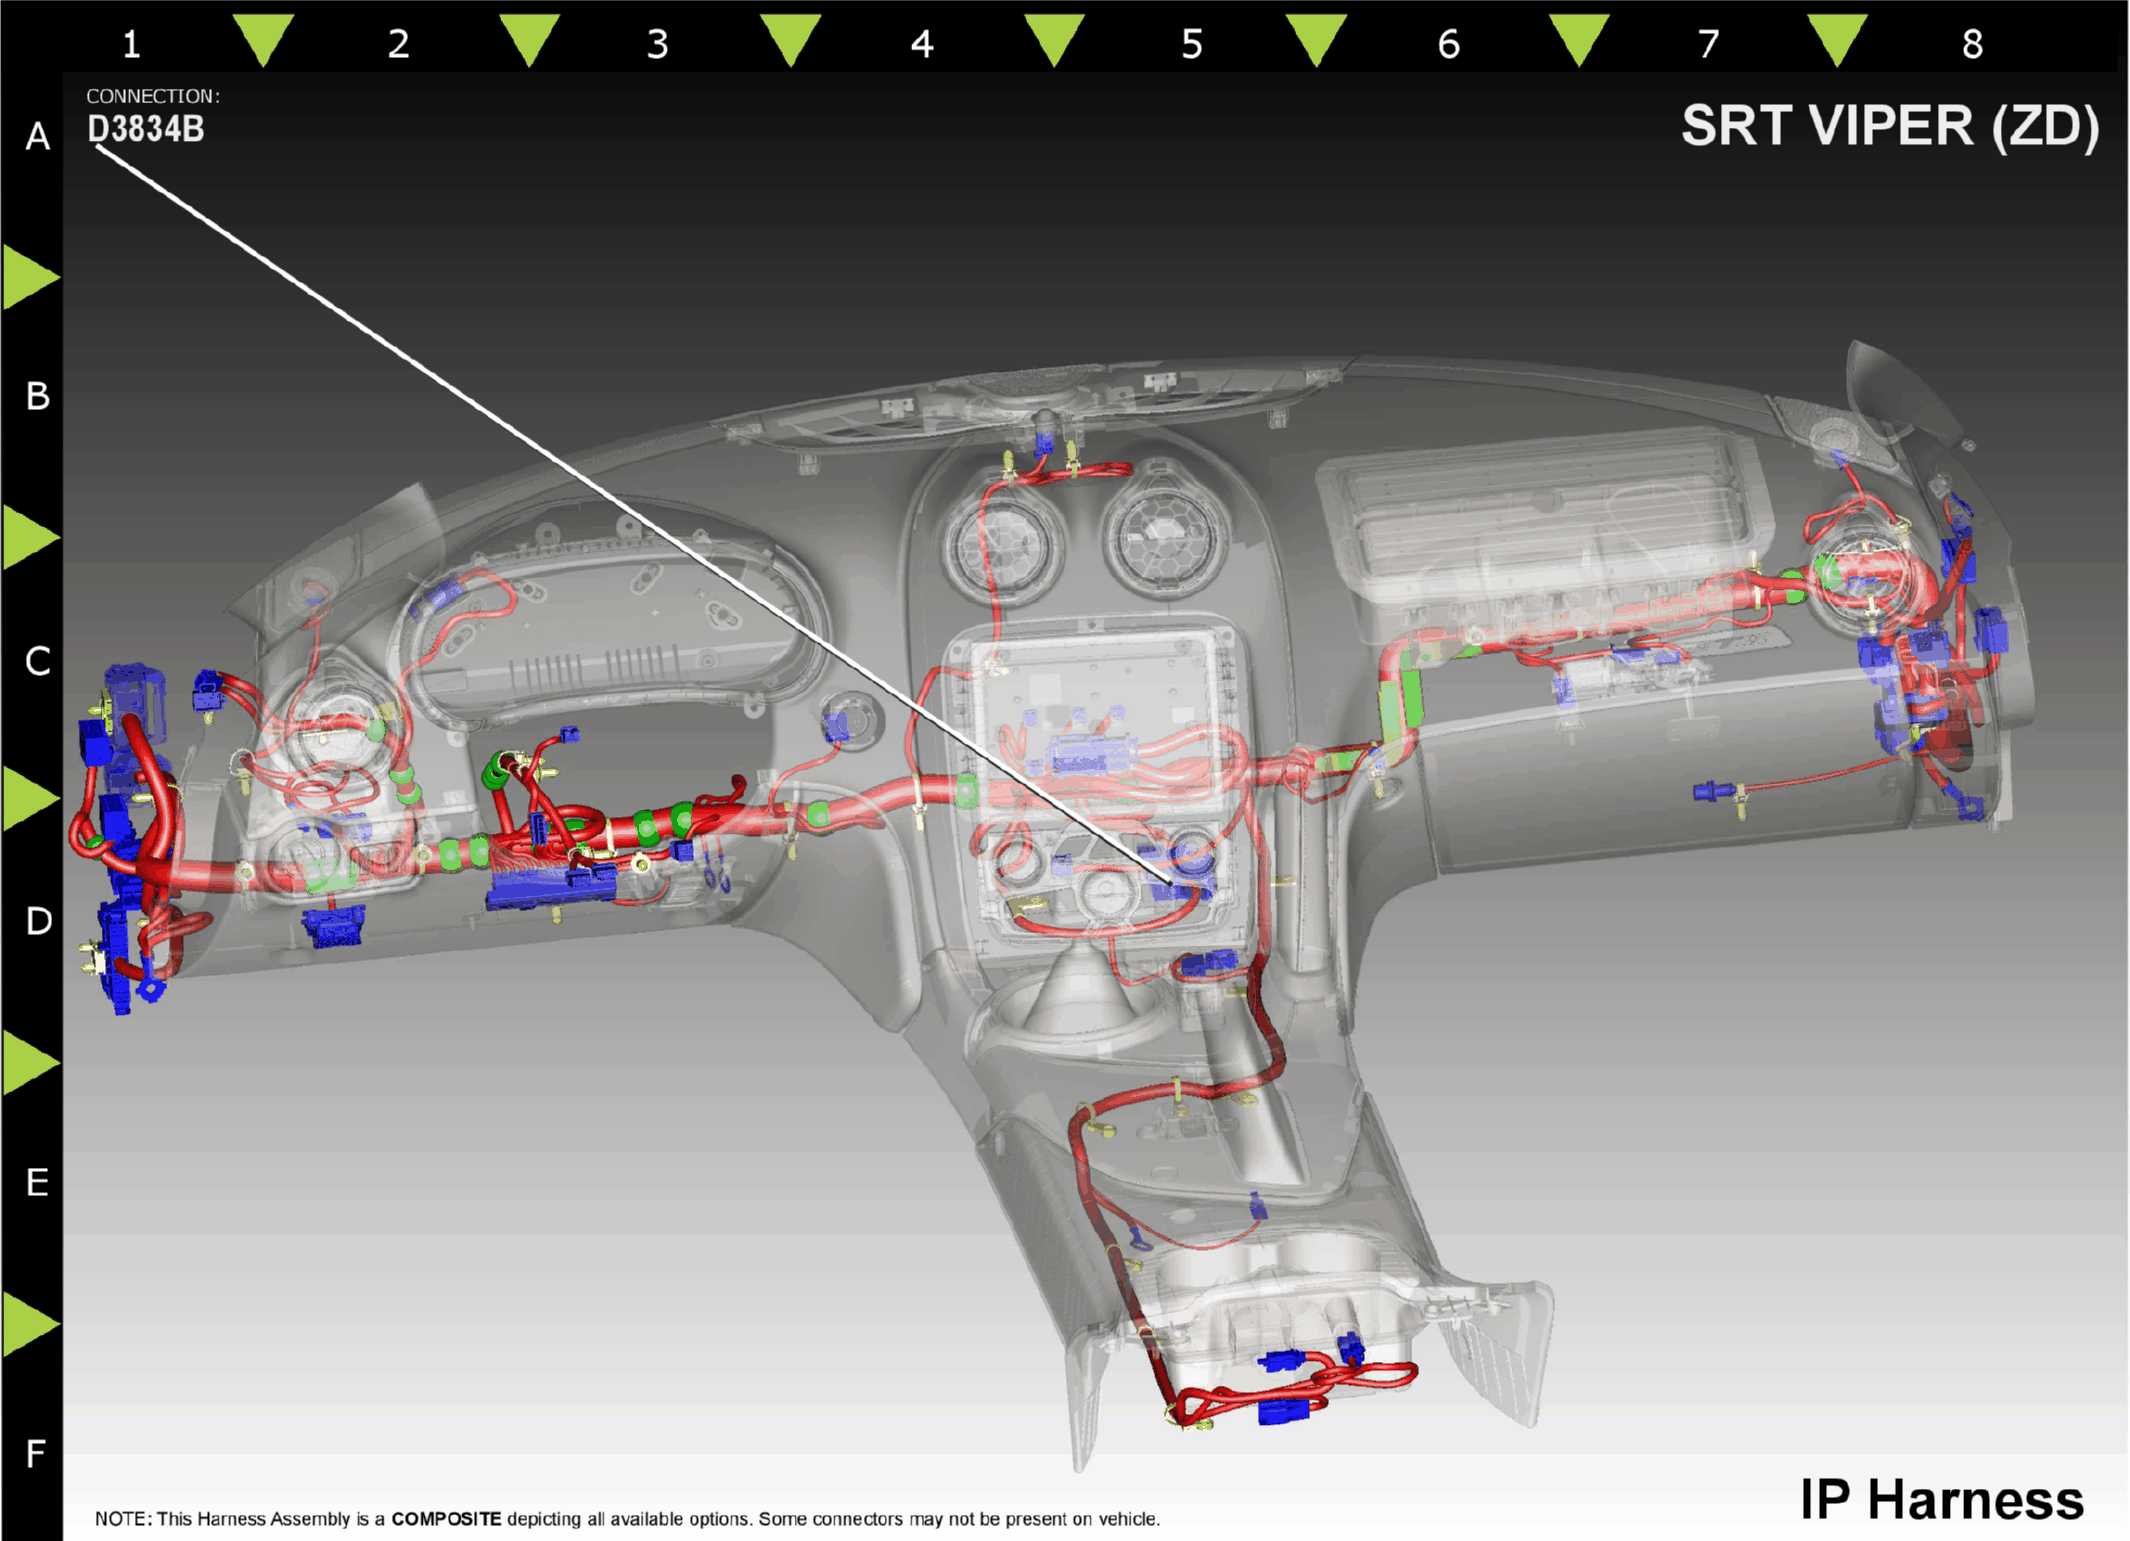
Task: Click green arrow between rows E and F
Action: 30,1324
